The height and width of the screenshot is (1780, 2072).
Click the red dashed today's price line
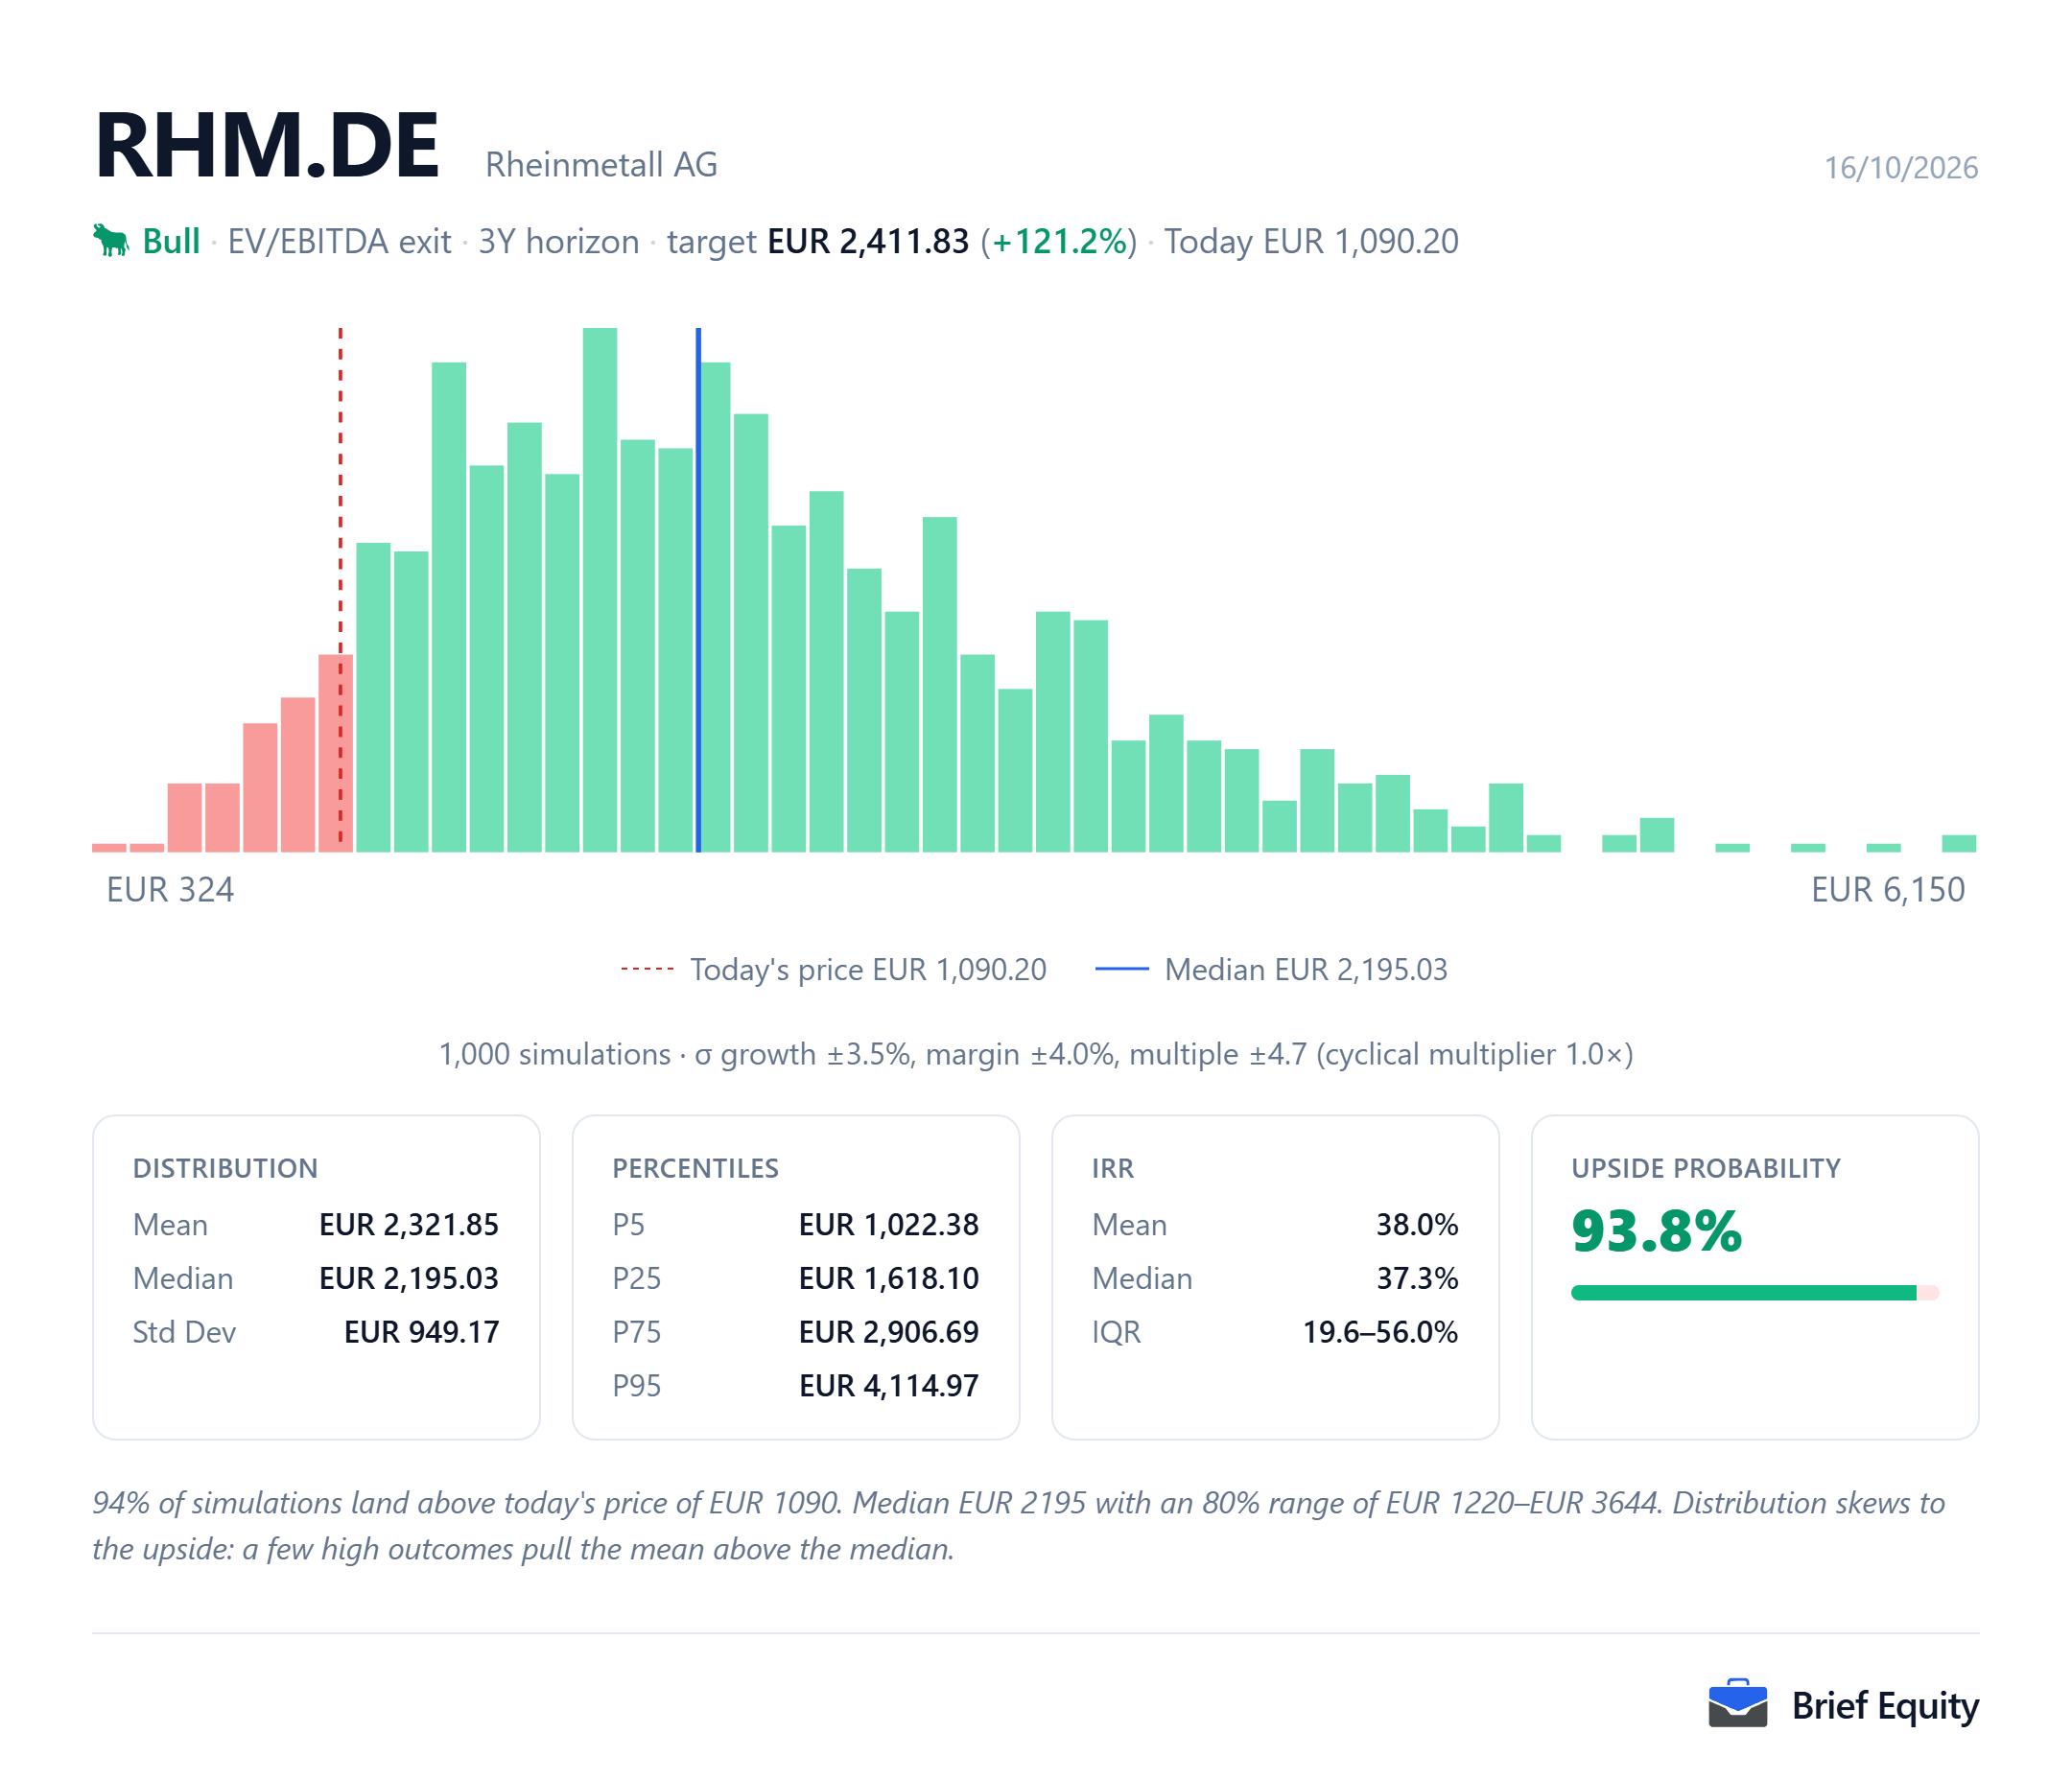[x=340, y=590]
